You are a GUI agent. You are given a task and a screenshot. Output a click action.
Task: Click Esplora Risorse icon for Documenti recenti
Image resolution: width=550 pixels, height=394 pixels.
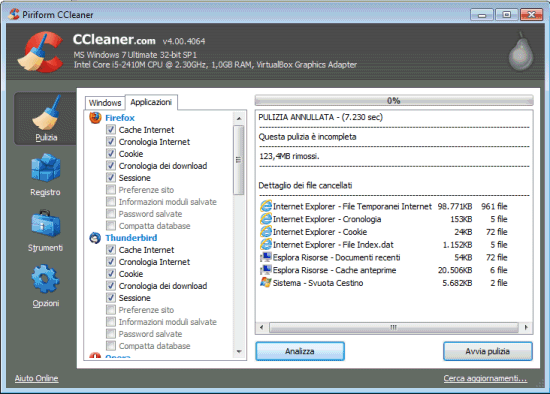266,257
